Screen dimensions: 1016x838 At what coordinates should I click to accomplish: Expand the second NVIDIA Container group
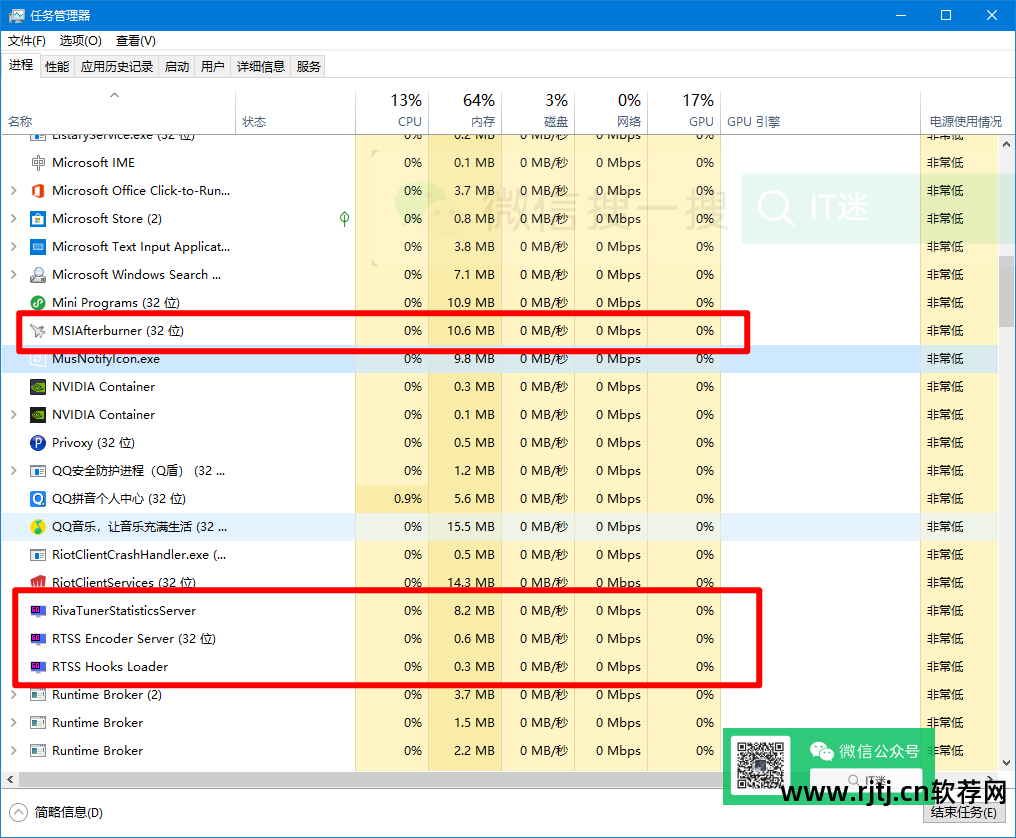tap(14, 415)
